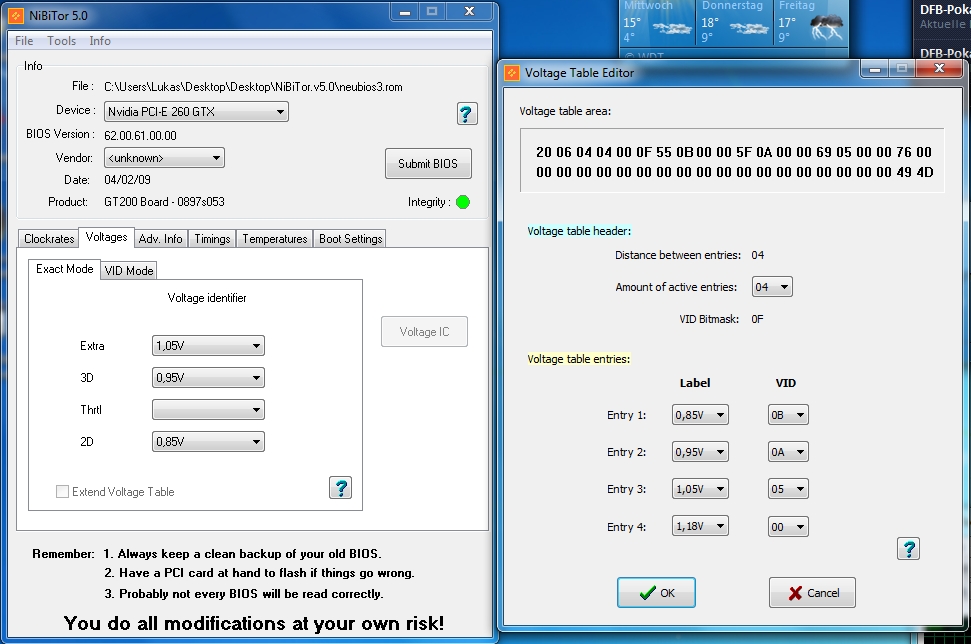Click the VID Bitmask value 0F
Viewport: 971px width, 644px height.
757,319
